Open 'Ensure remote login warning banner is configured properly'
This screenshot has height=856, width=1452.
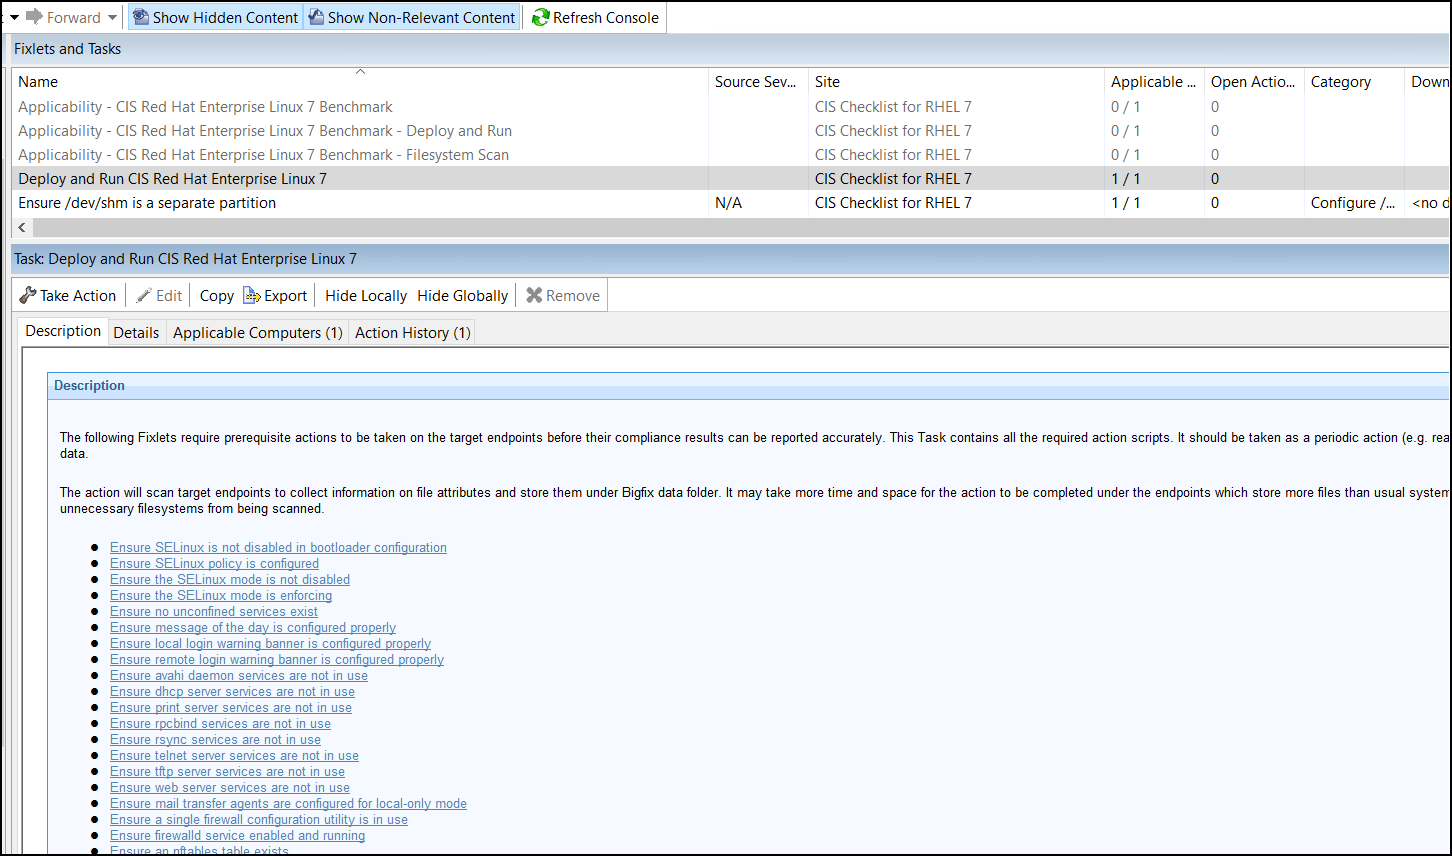tap(277, 659)
